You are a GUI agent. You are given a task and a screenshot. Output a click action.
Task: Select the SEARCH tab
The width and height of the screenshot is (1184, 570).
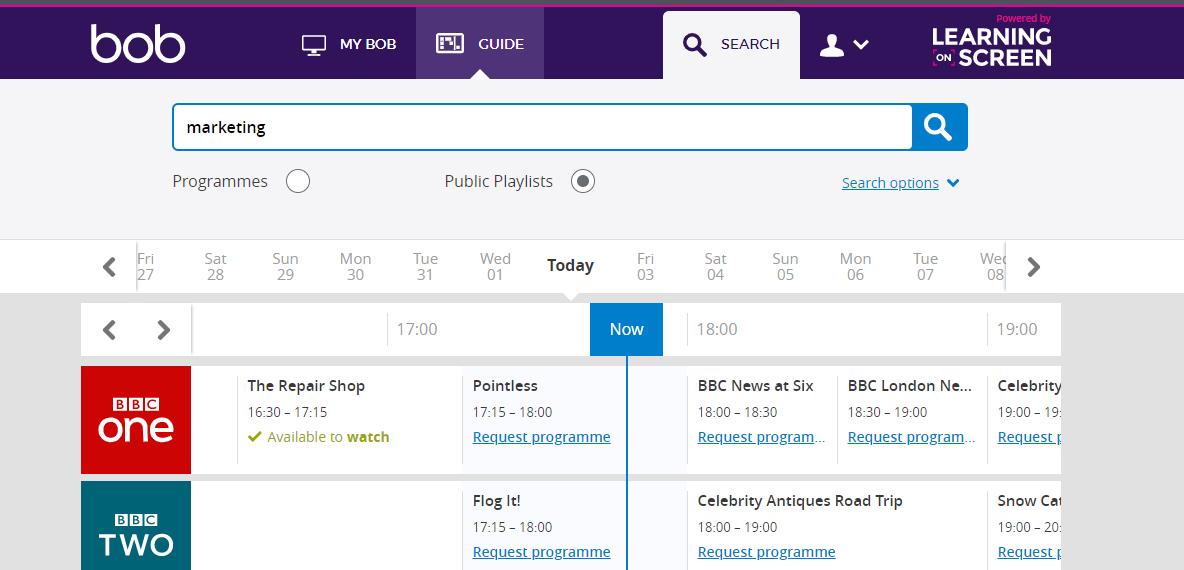pos(731,45)
